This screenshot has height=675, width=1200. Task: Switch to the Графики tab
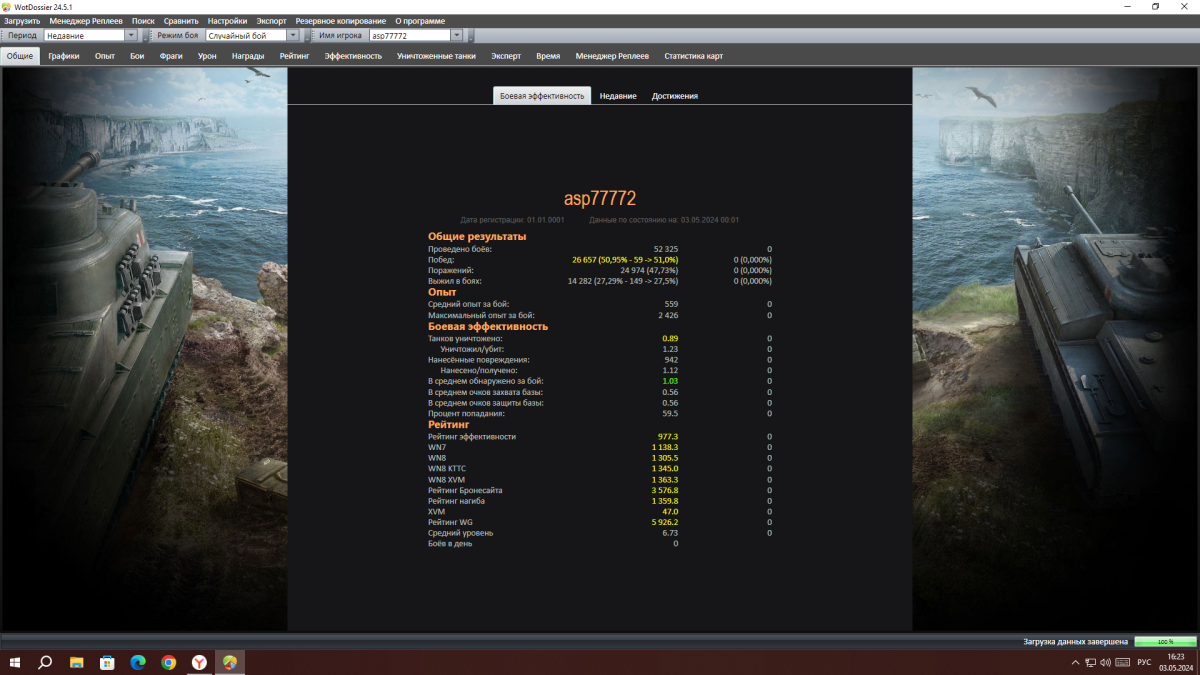click(x=63, y=56)
